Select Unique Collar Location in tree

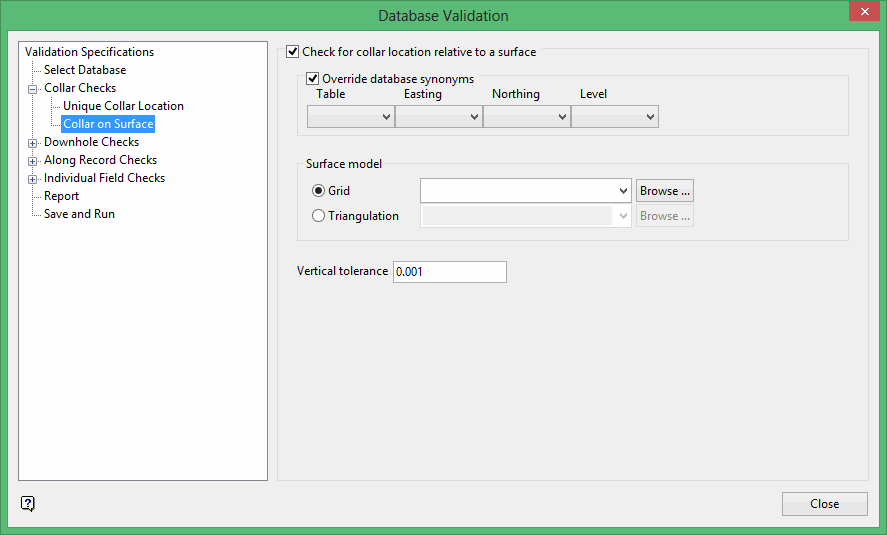click(123, 106)
